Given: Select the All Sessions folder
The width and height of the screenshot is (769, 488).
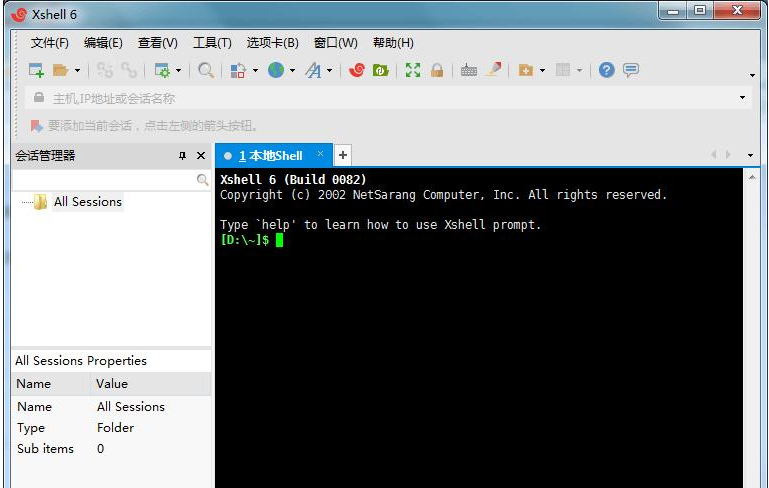Looking at the screenshot, I should point(87,202).
